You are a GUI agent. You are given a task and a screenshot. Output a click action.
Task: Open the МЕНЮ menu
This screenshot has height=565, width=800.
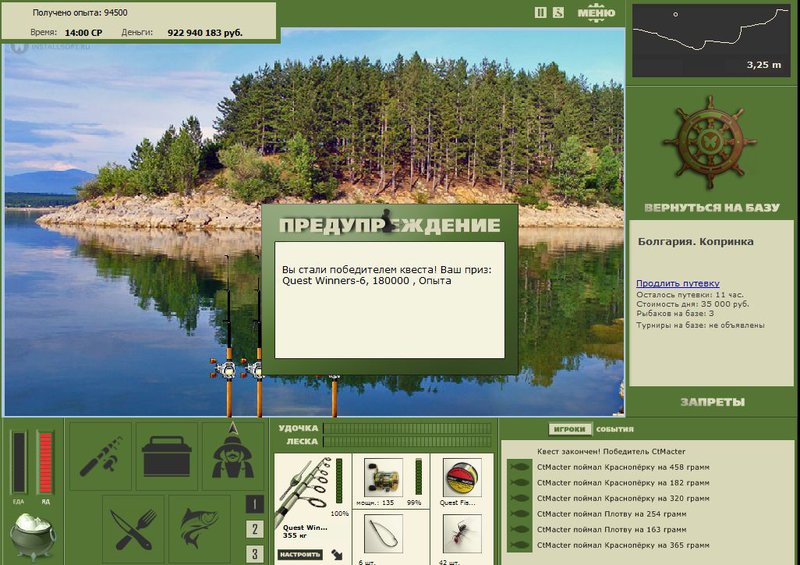tap(596, 13)
